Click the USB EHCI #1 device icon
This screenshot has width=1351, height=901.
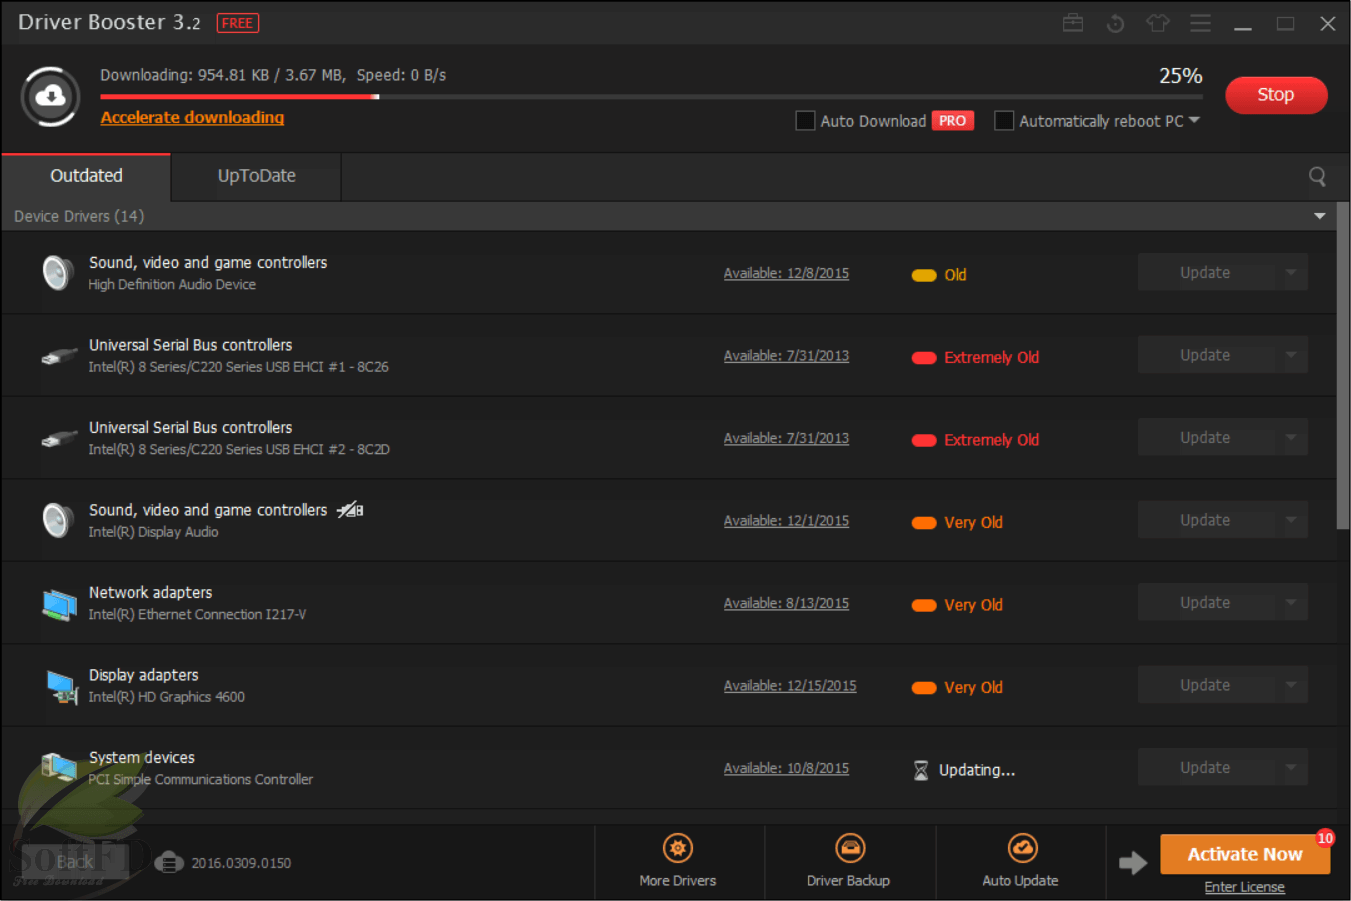[59, 355]
